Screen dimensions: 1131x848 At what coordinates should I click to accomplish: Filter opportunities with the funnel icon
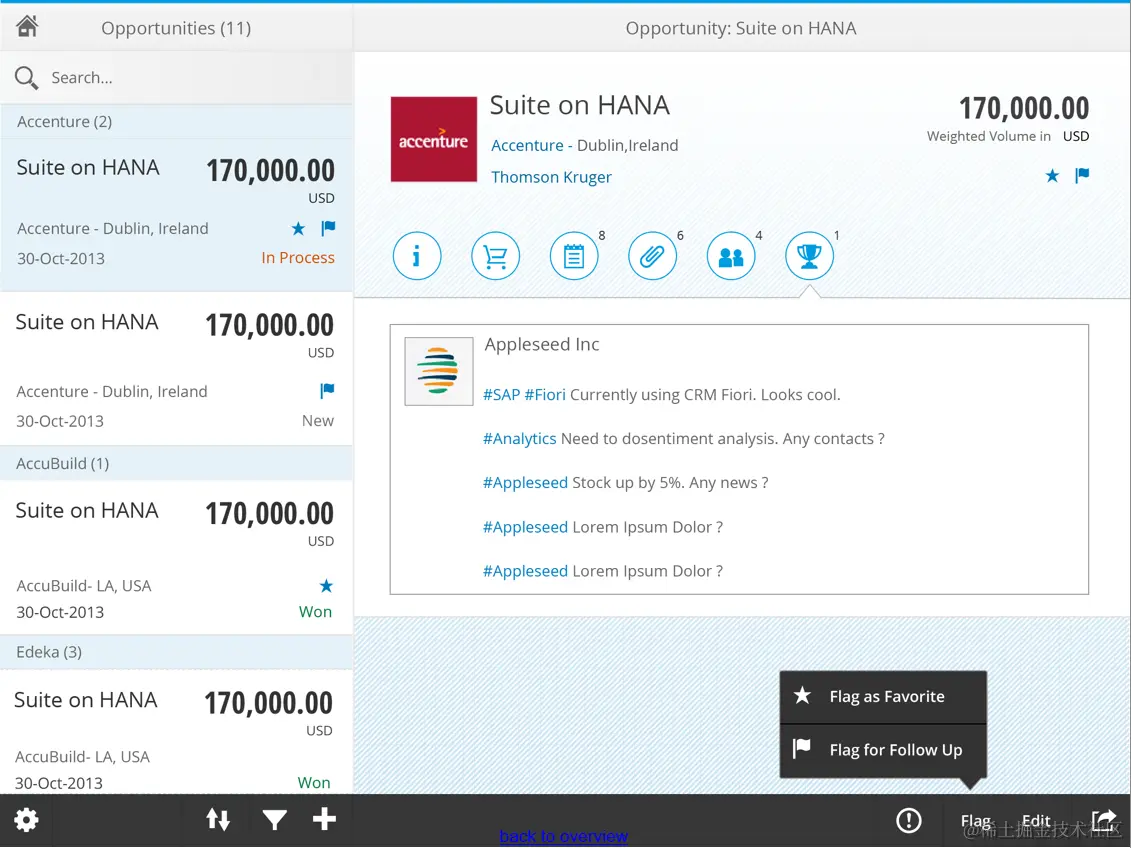274,819
